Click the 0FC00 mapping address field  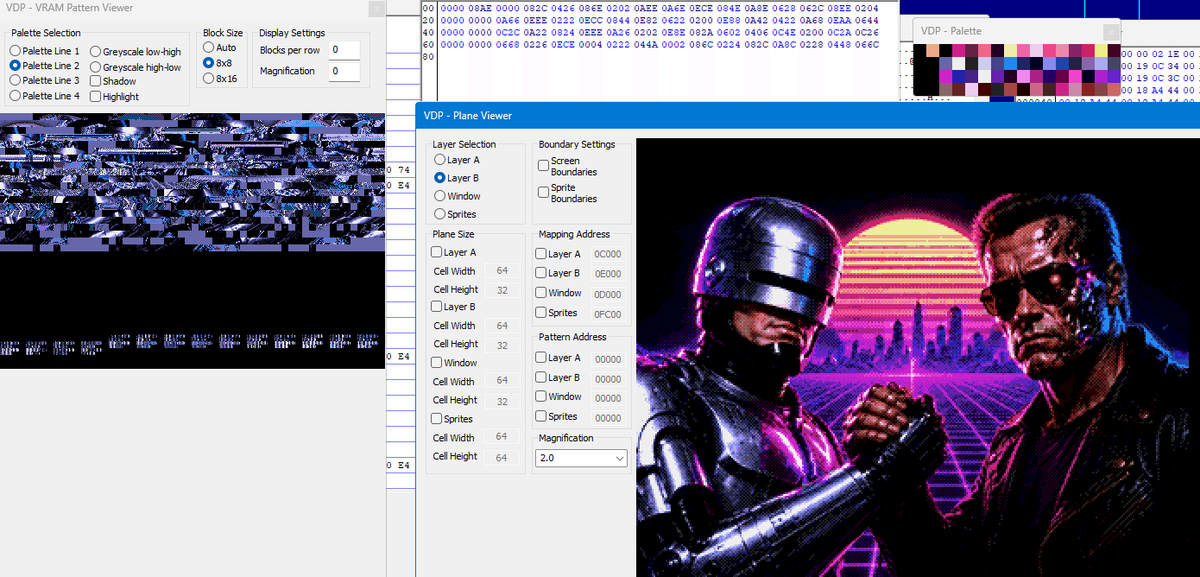pos(607,314)
